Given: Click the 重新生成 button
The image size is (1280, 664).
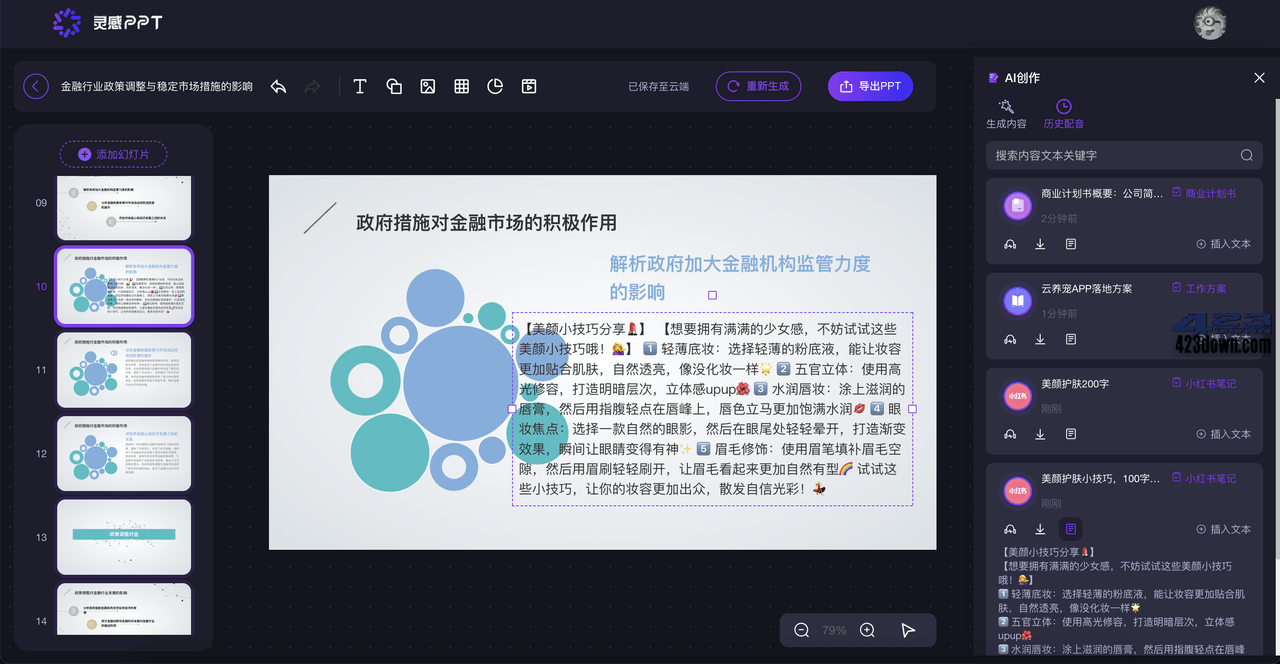Looking at the screenshot, I should pos(758,86).
